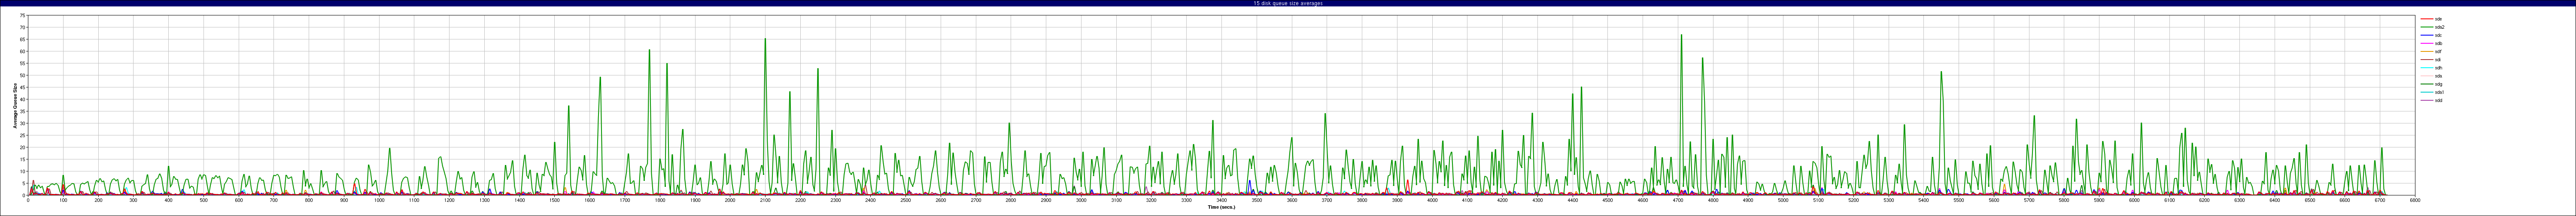Screen dimensions: 2576x216
Task: Click the 75 value on the y-axis
Action: point(23,16)
